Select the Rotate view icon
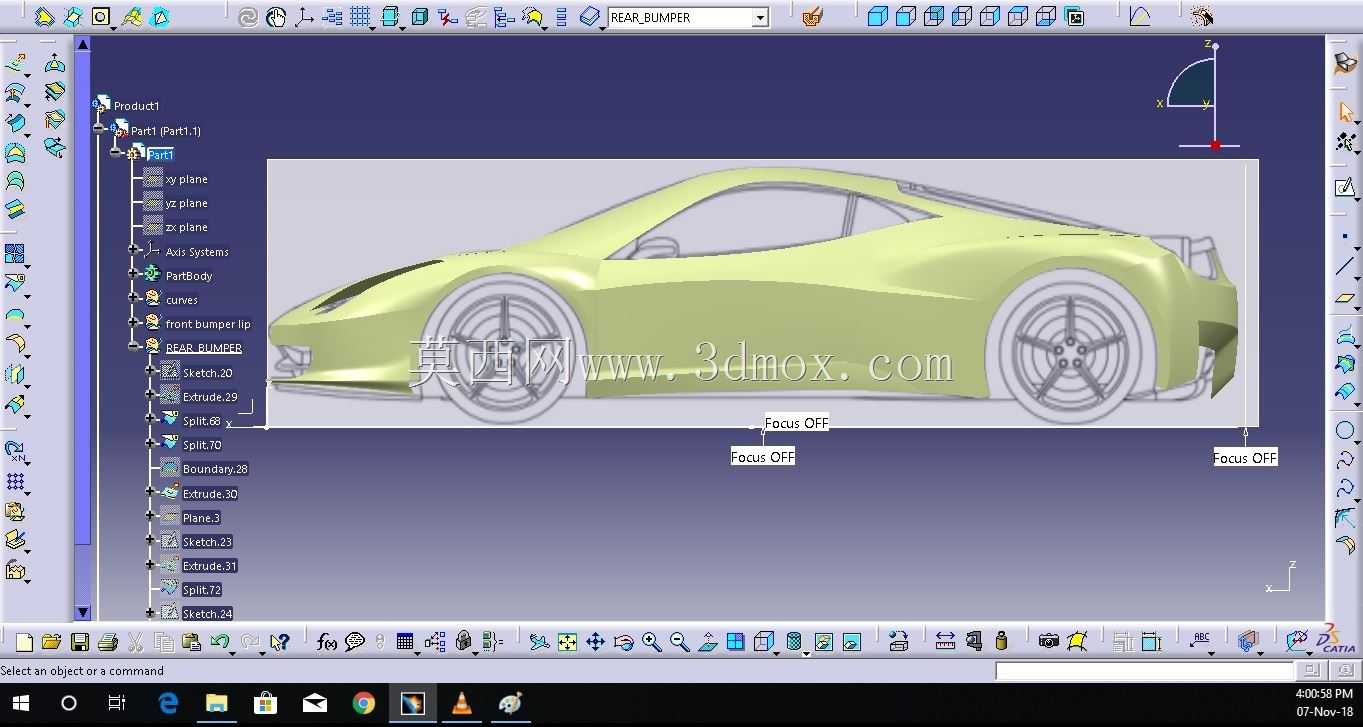1363x727 pixels. click(x=623, y=642)
